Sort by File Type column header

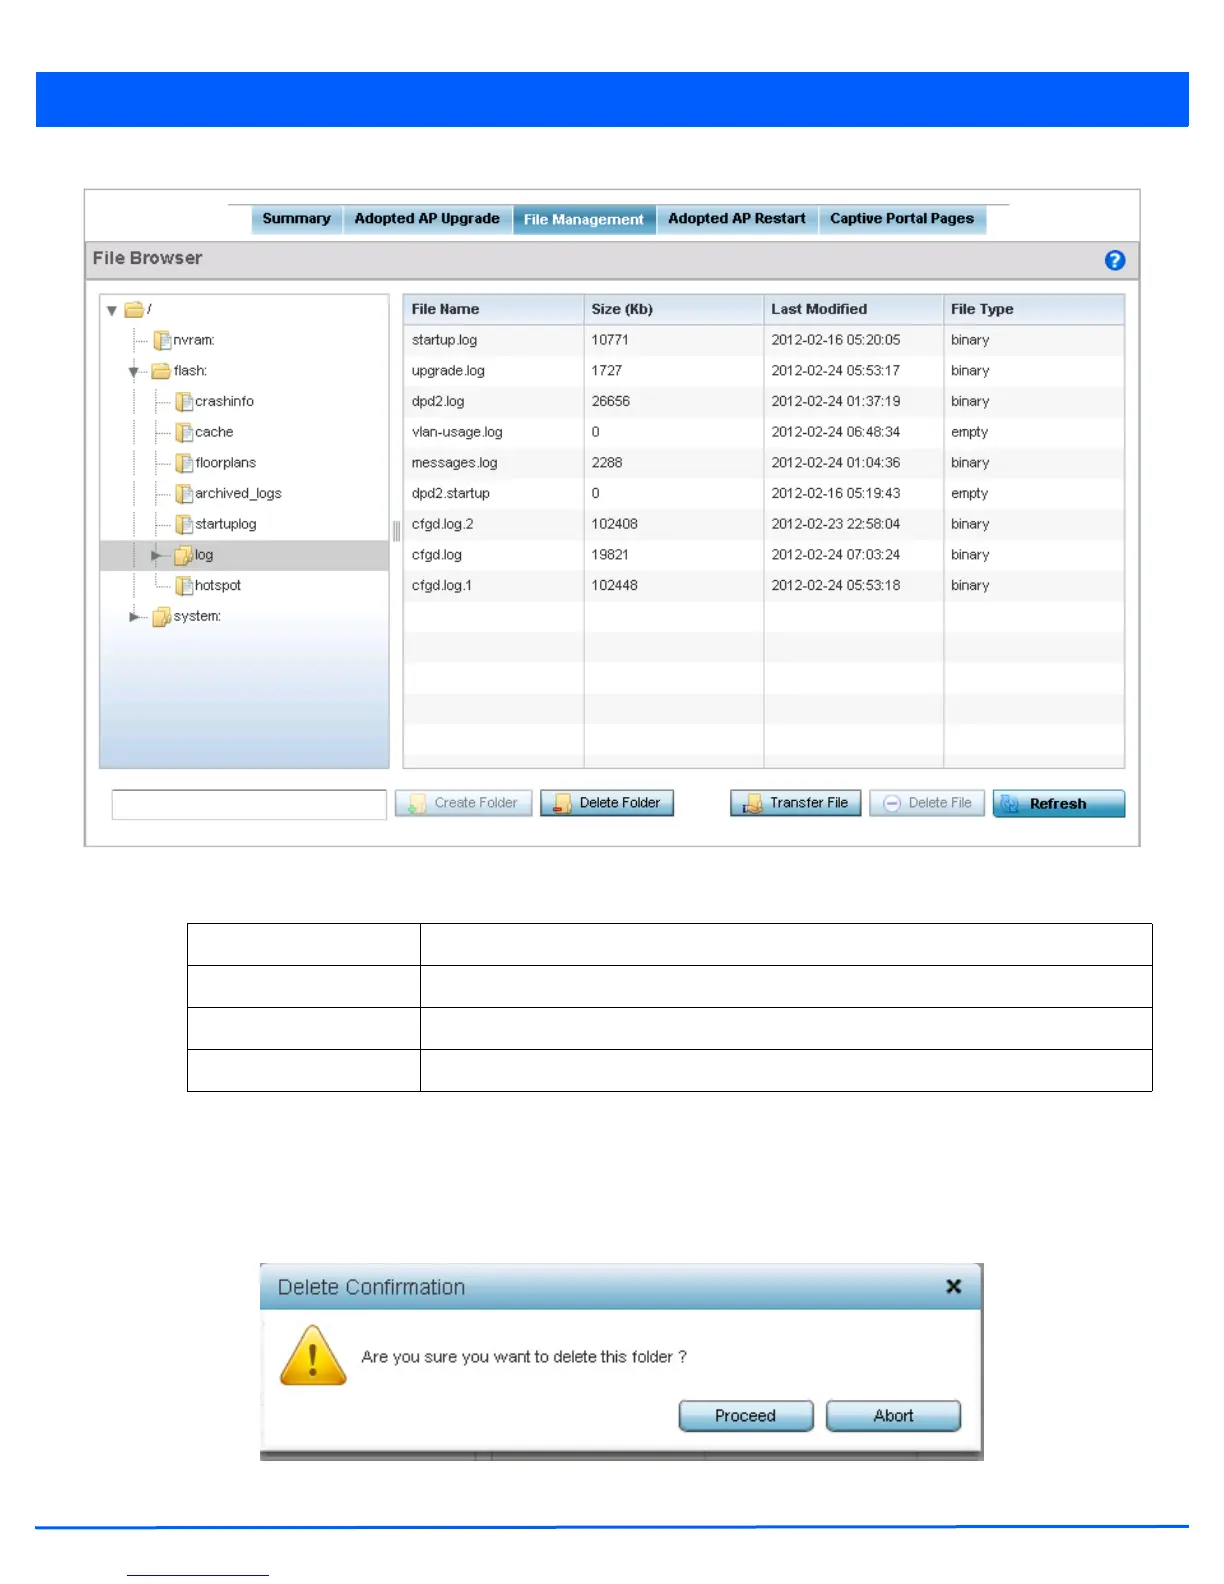tap(1034, 310)
